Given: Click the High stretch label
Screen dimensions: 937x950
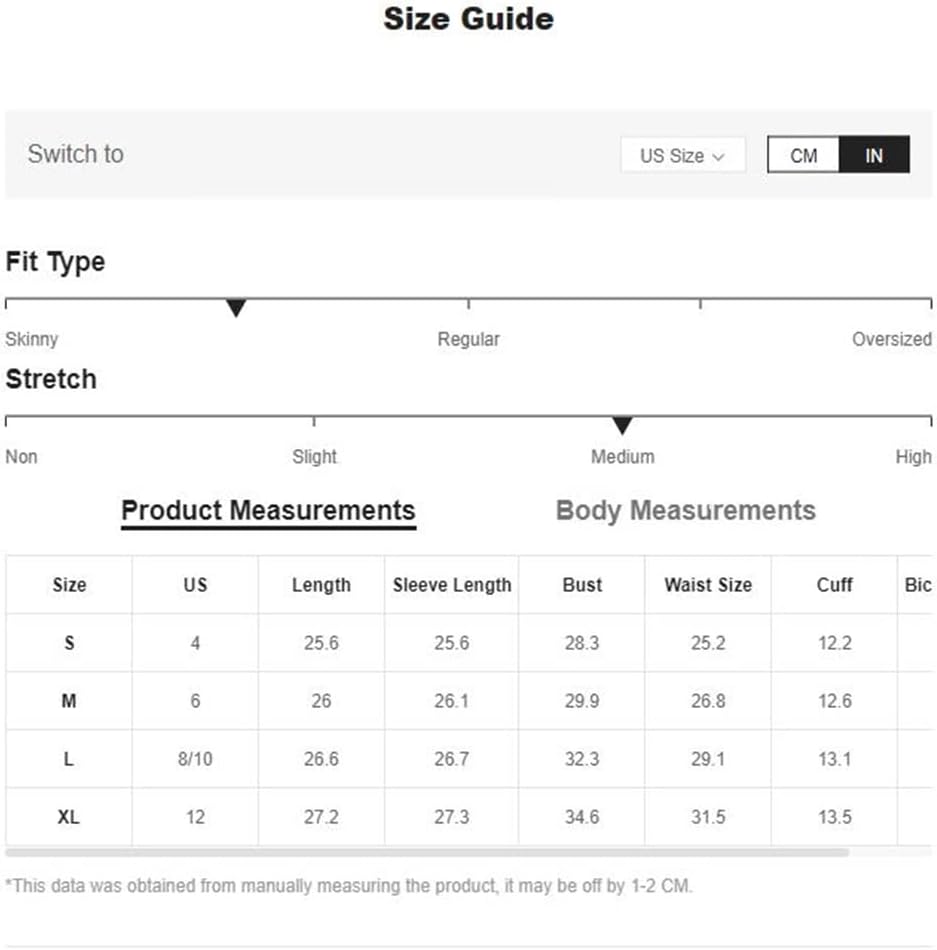Looking at the screenshot, I should [913, 457].
